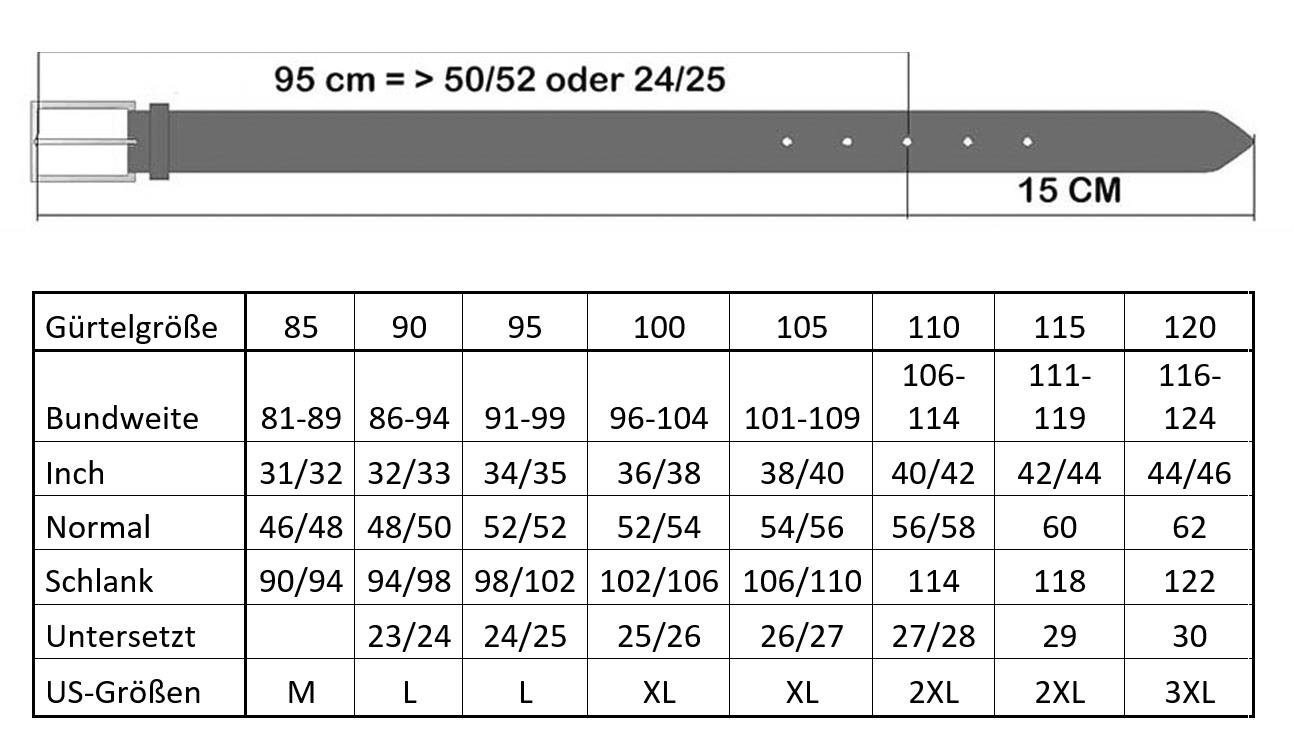Click the leftmost belt hole
The image size is (1294, 744).
pos(787,142)
